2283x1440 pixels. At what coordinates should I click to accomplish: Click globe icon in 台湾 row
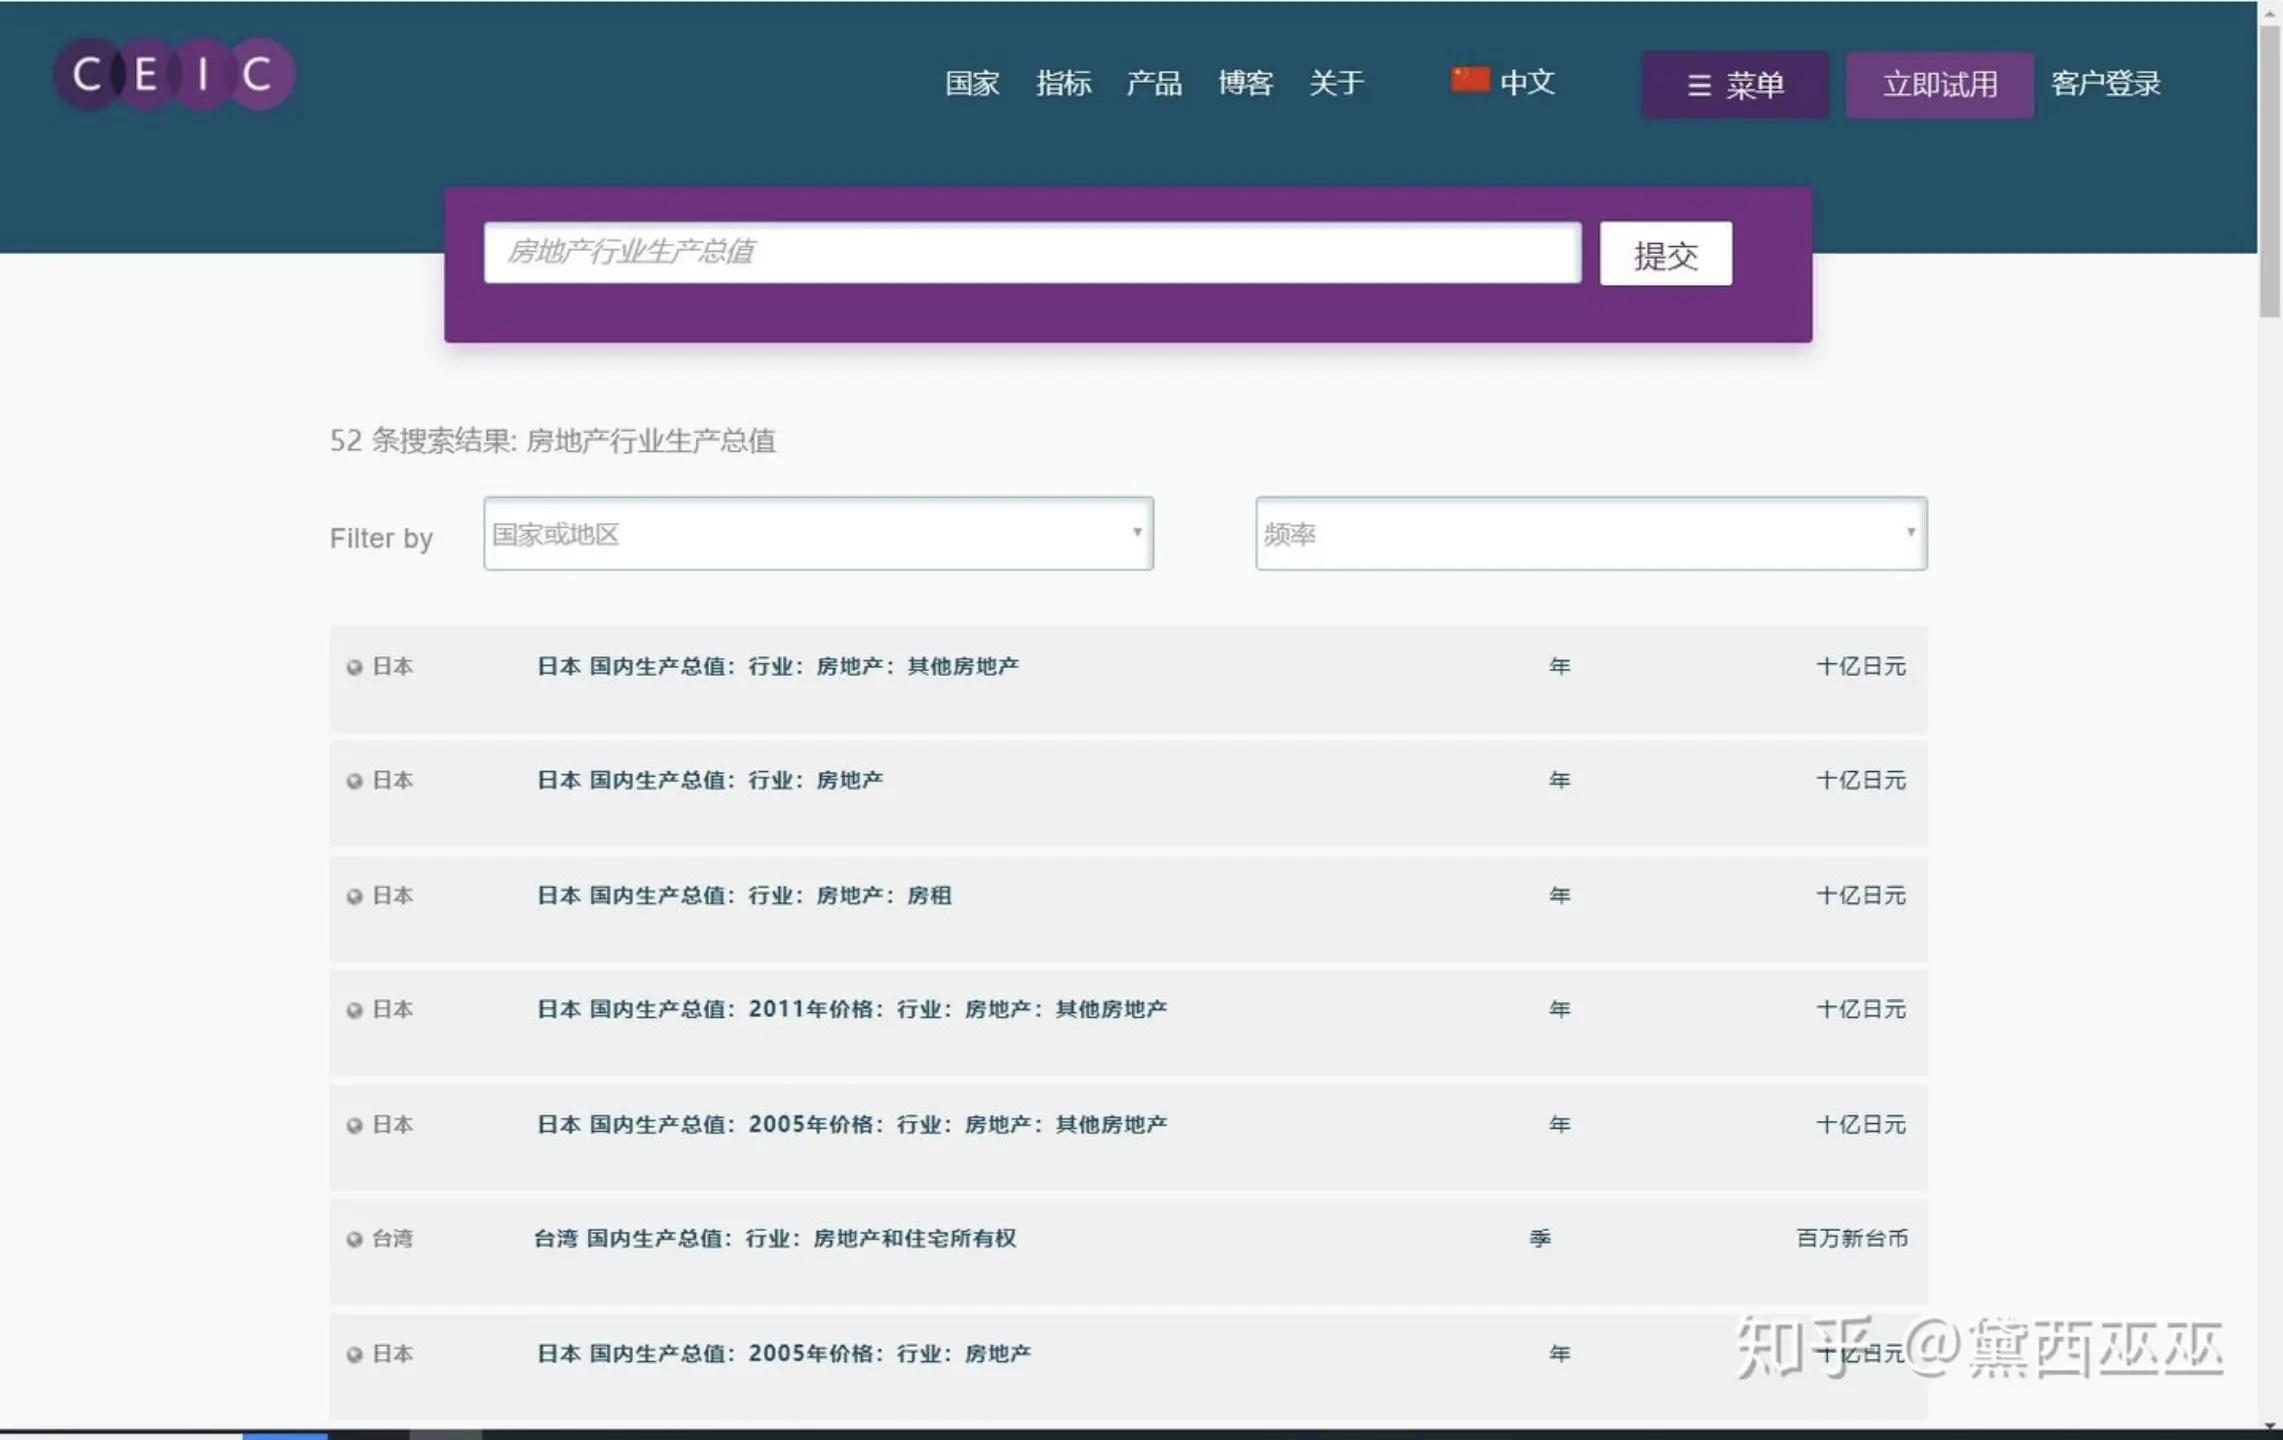[354, 1239]
